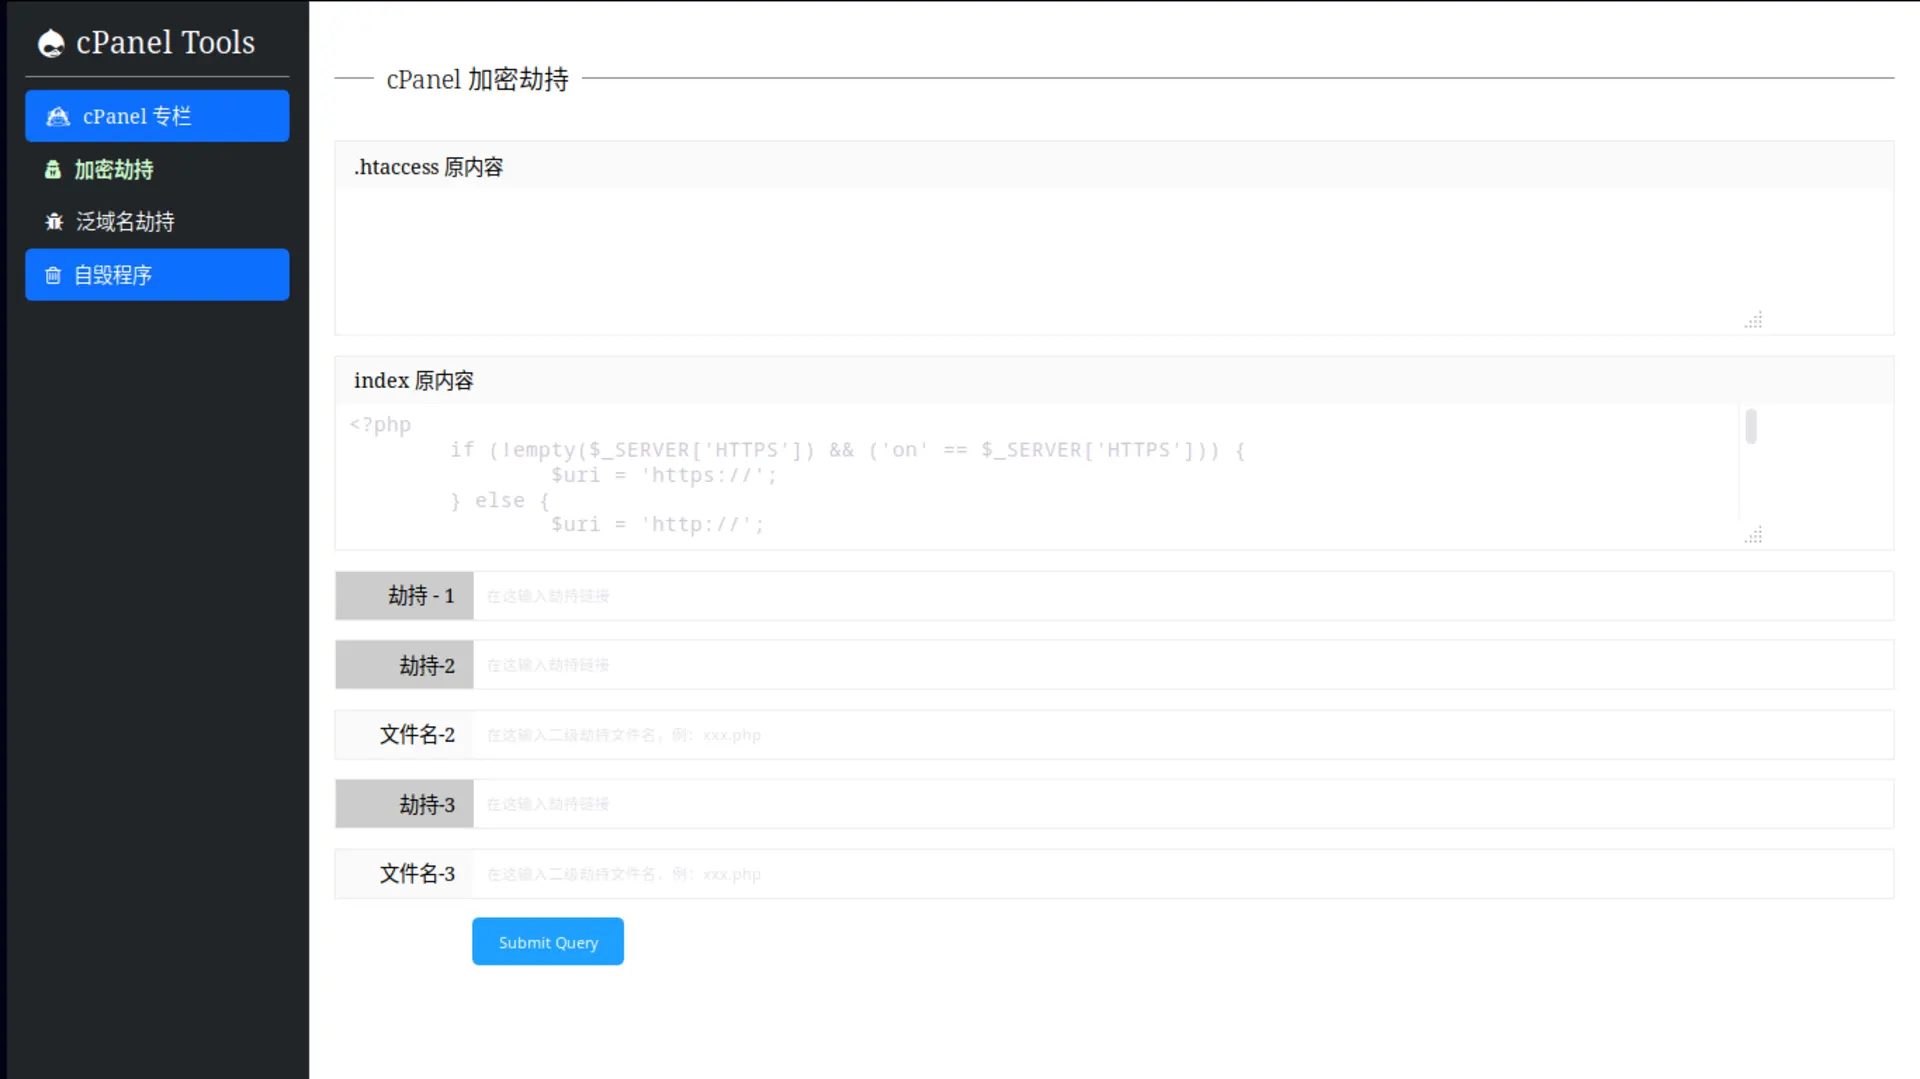This screenshot has width=1920, height=1079.
Task: Click the bug icon next to 泛域名劫持
Action: [54, 221]
